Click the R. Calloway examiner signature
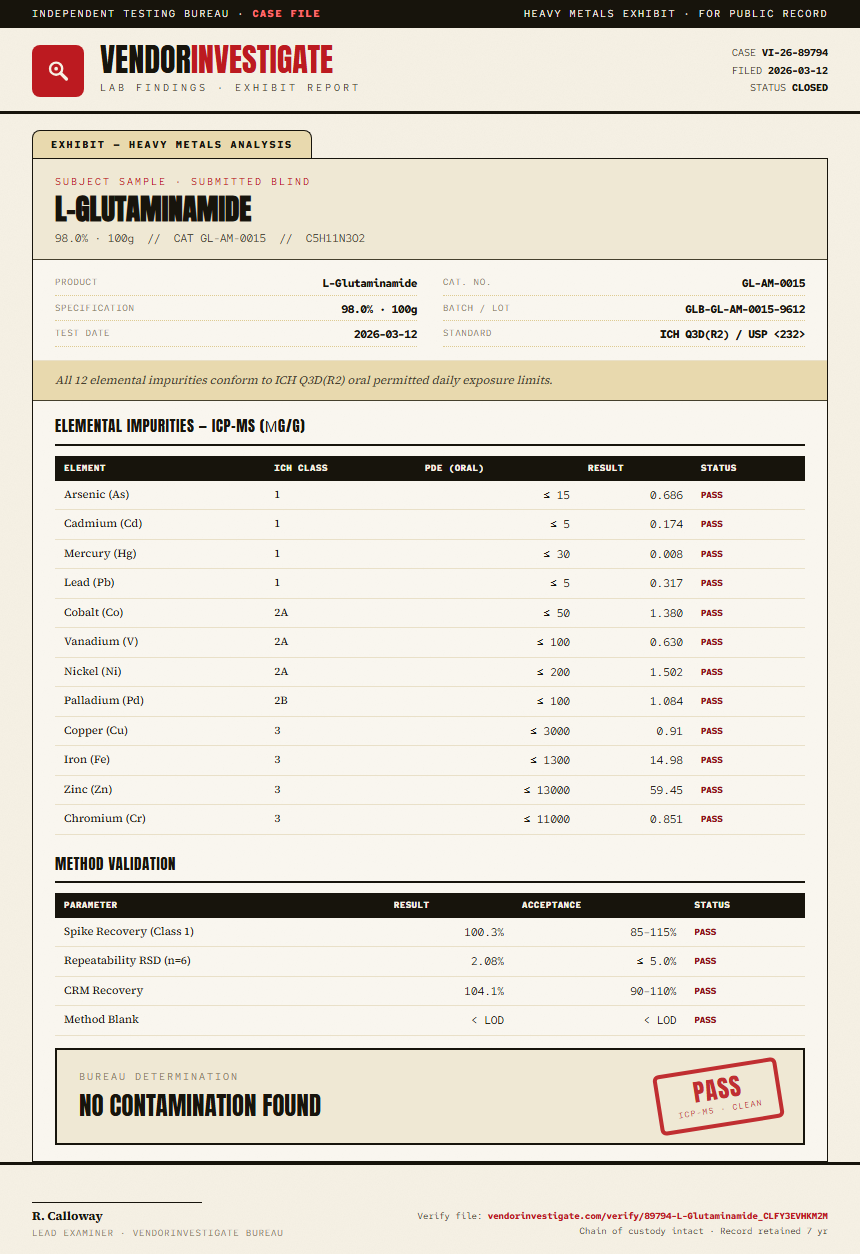Viewport: 860px width, 1254px height. pos(67,1216)
